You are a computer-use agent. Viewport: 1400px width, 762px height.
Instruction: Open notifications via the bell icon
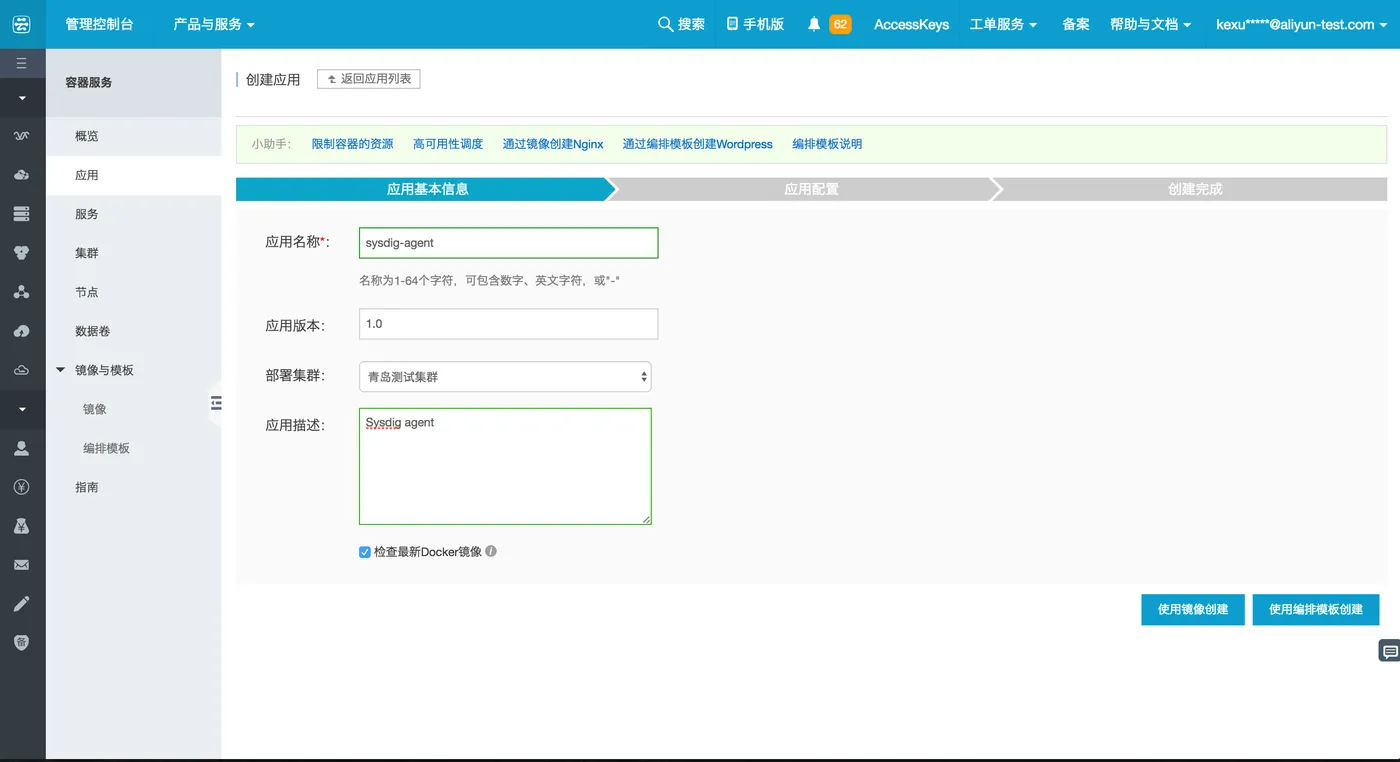(814, 24)
